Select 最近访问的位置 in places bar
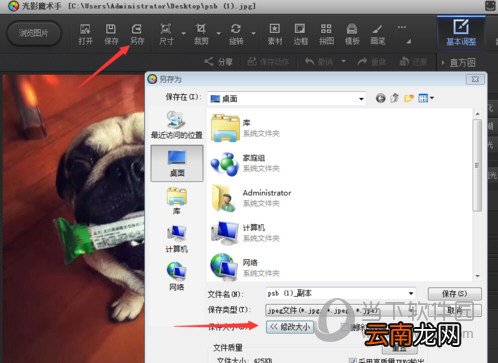This screenshot has height=363, width=498. (177, 125)
